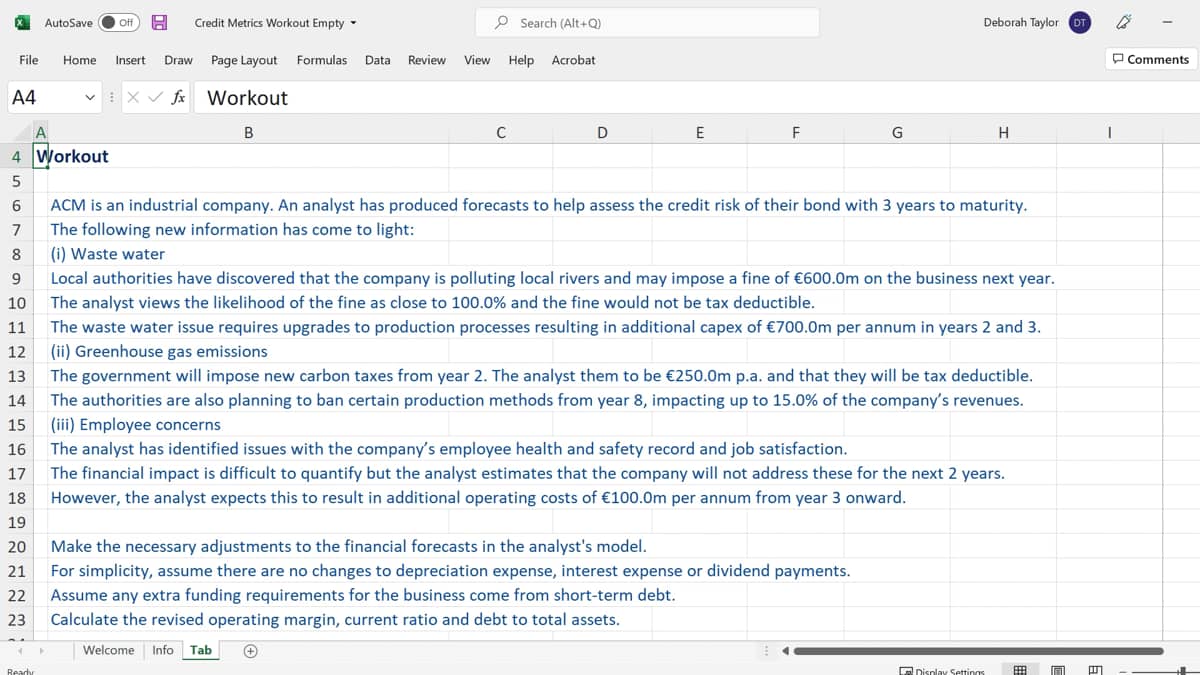Screen dimensions: 1200x675
Task: Open the Data ribbon tab
Action: click(x=377, y=60)
